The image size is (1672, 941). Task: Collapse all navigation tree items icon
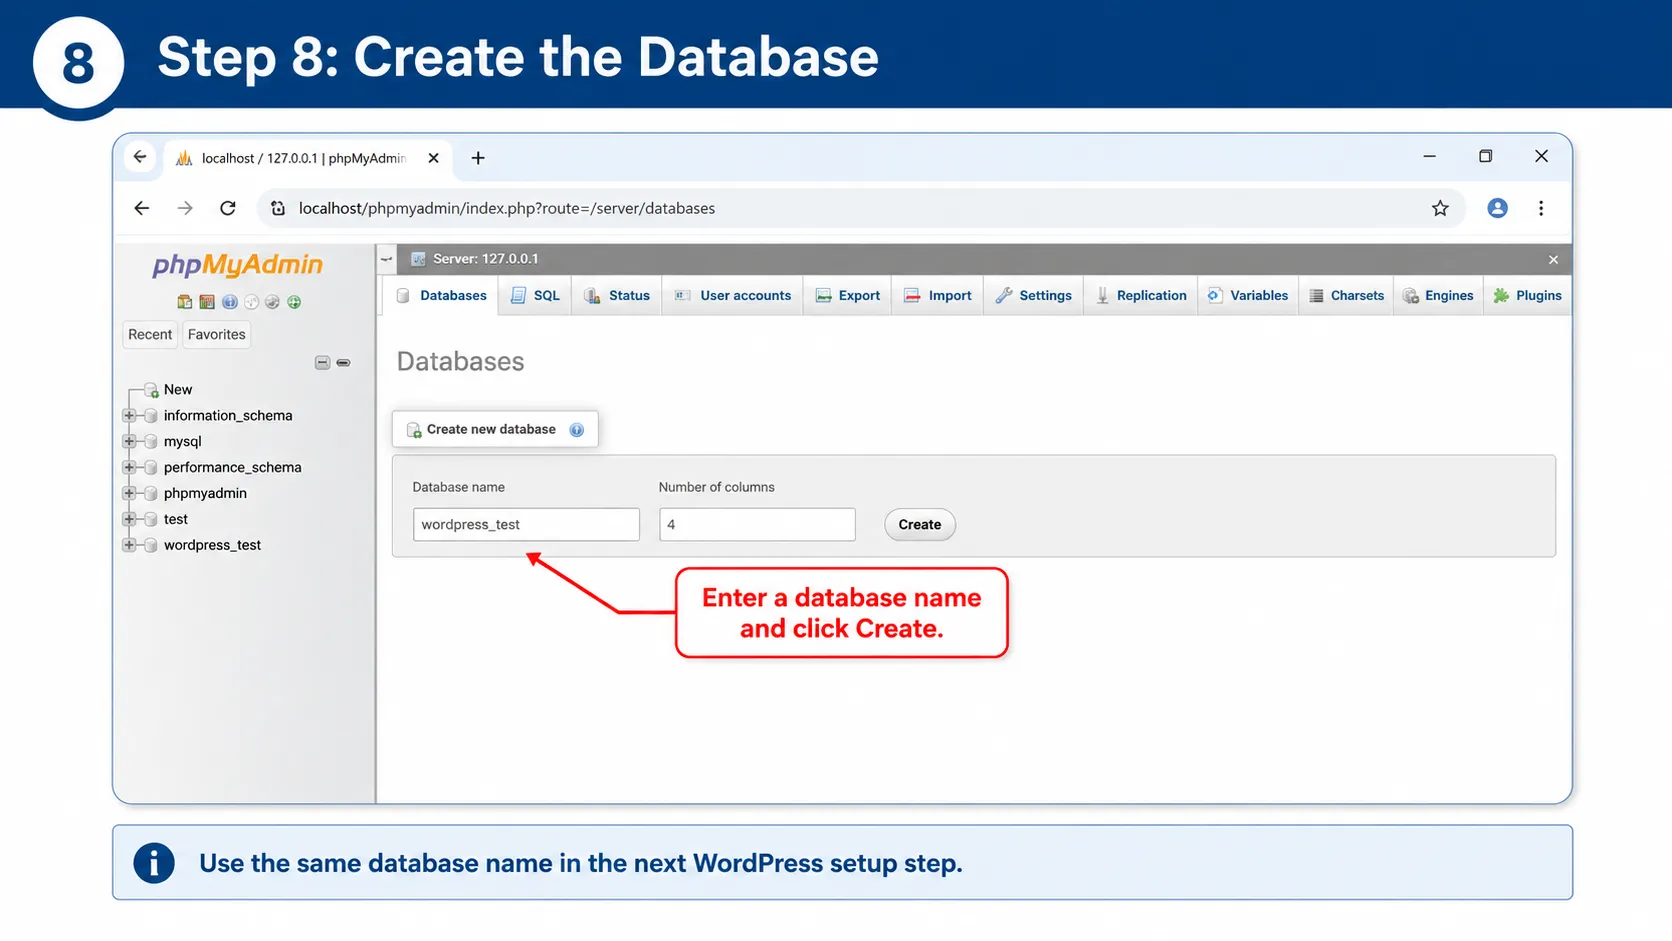(322, 363)
